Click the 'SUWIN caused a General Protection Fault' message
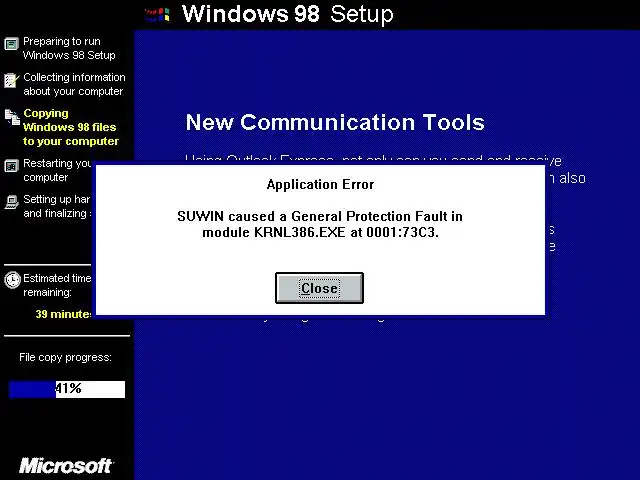The image size is (640, 480). (320, 216)
